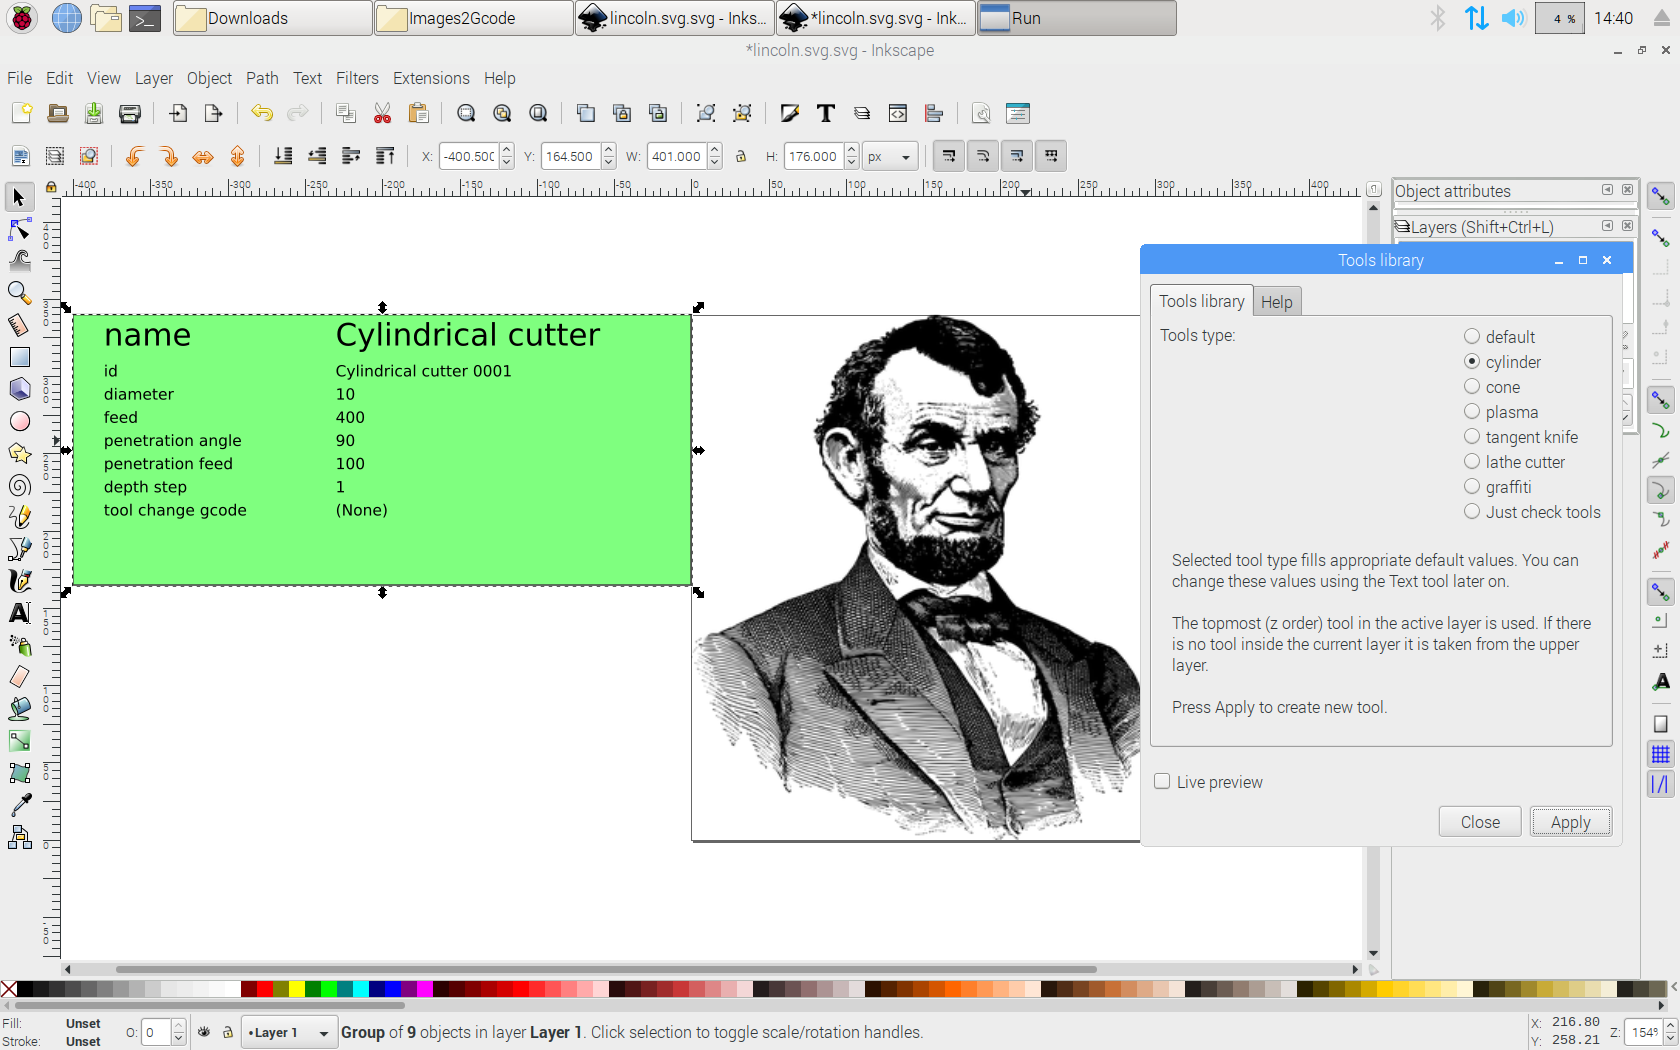Click the Undo arrow icon

[x=262, y=113]
